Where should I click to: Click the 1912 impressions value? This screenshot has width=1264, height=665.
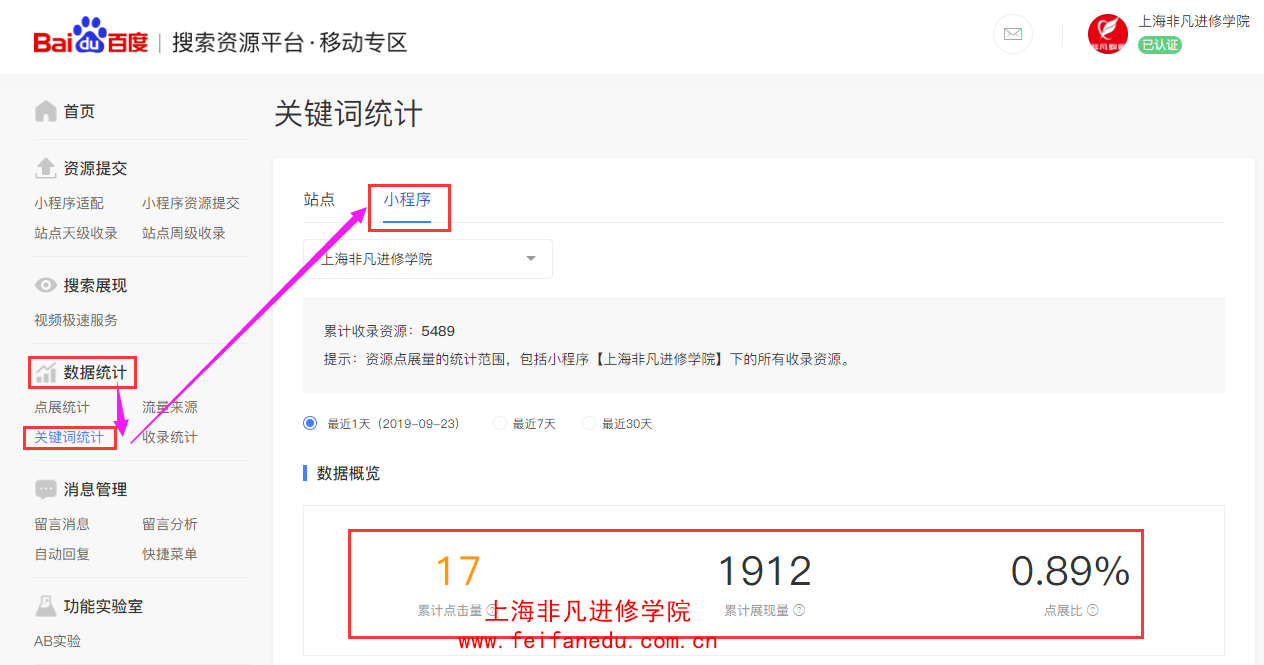click(x=765, y=571)
